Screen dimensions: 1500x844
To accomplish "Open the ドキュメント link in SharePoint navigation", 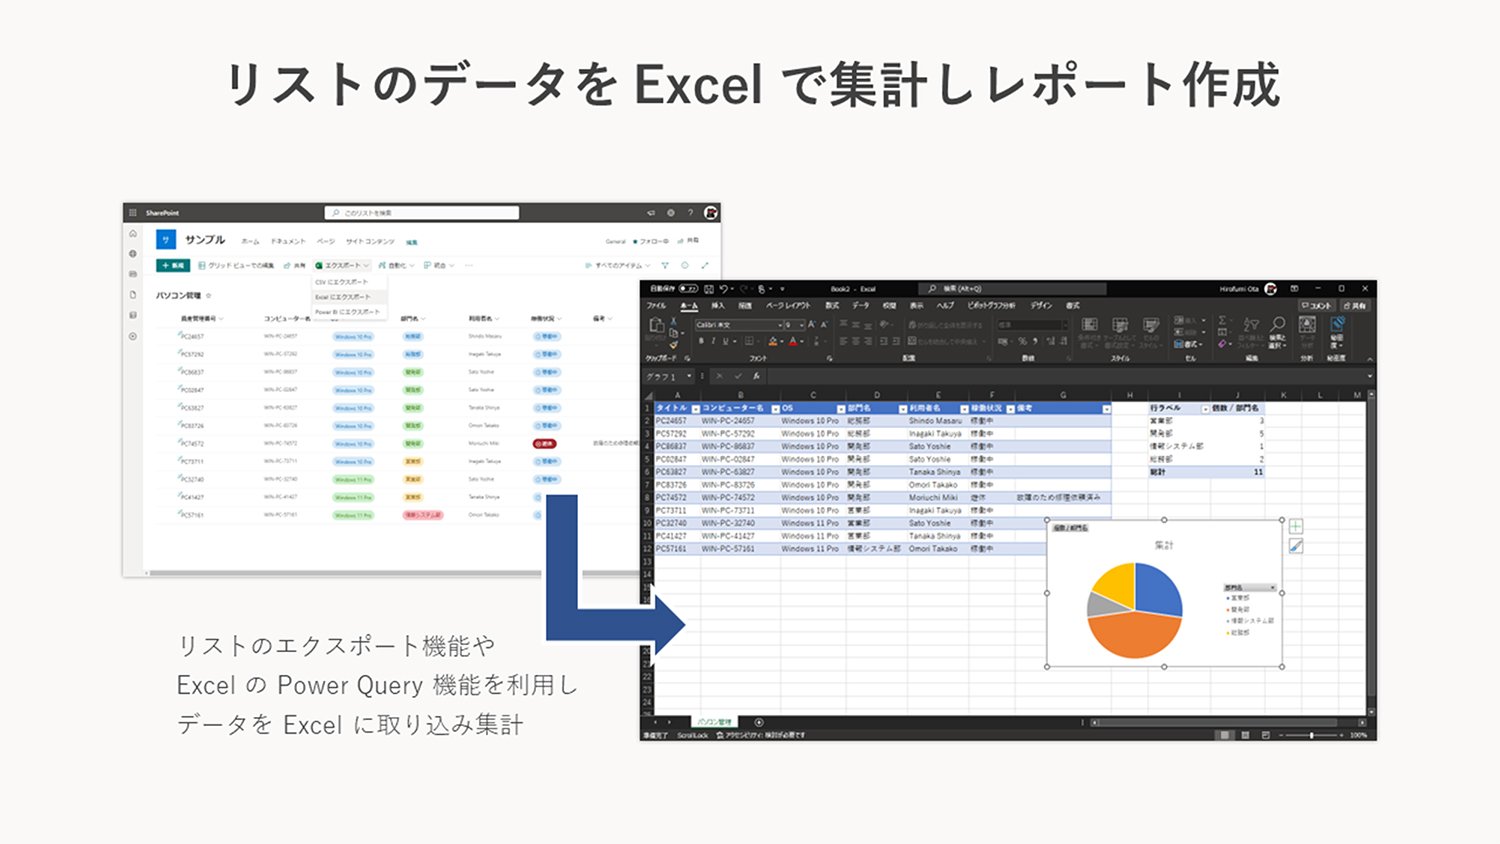I will (x=288, y=241).
